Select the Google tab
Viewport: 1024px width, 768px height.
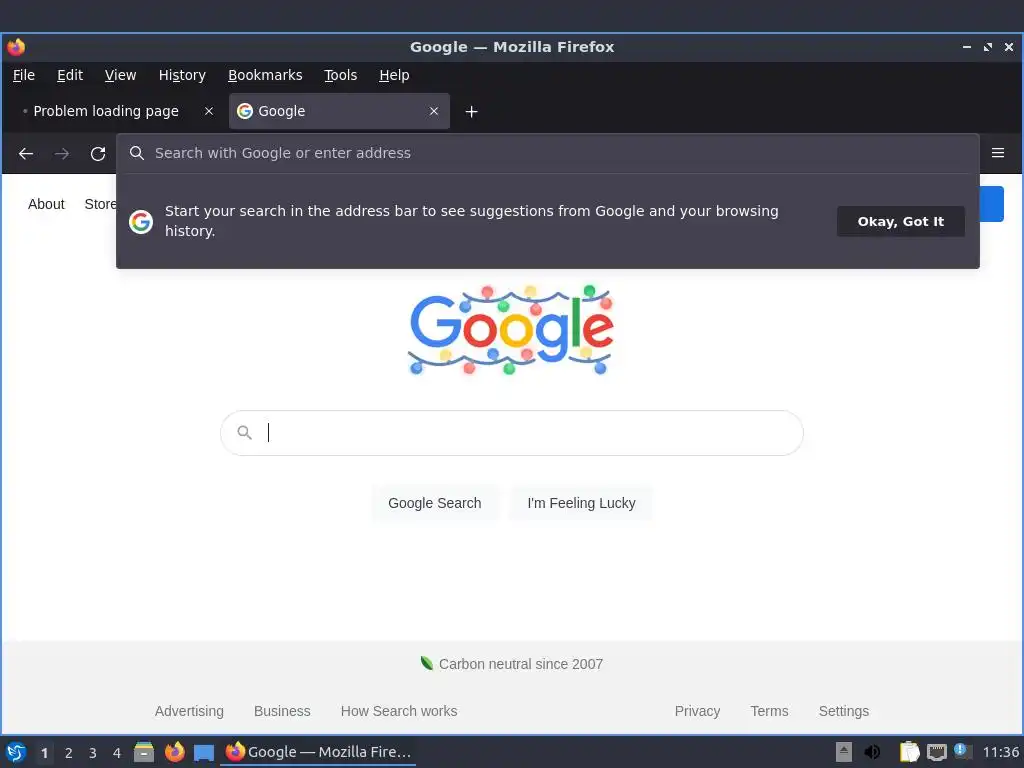339,111
